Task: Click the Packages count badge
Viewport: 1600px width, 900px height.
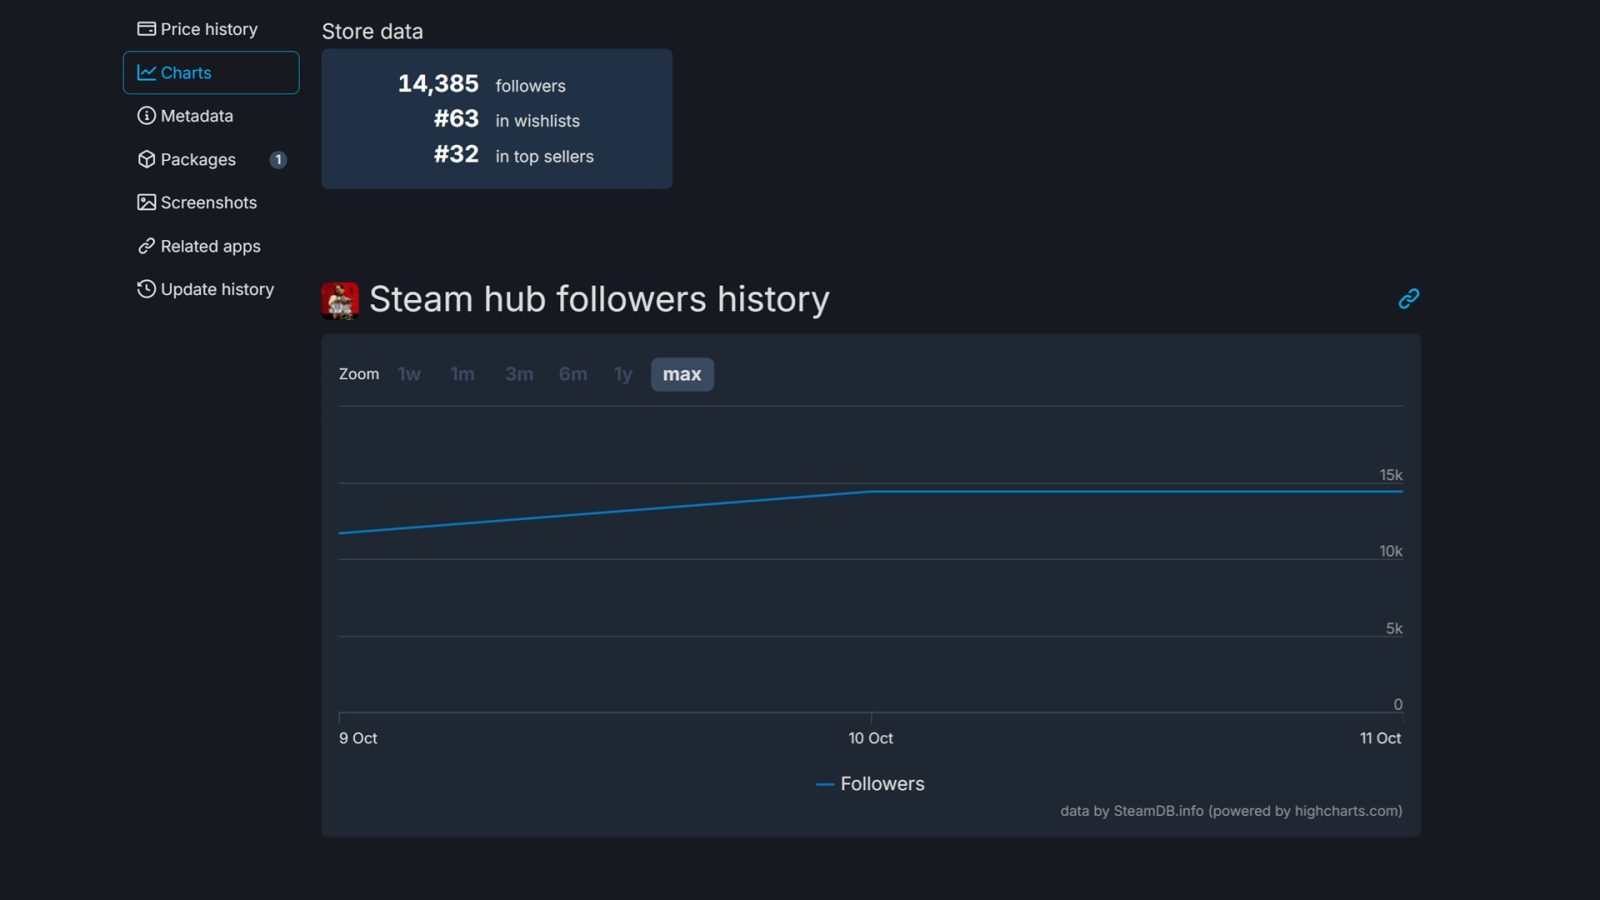Action: pyautogui.click(x=278, y=159)
